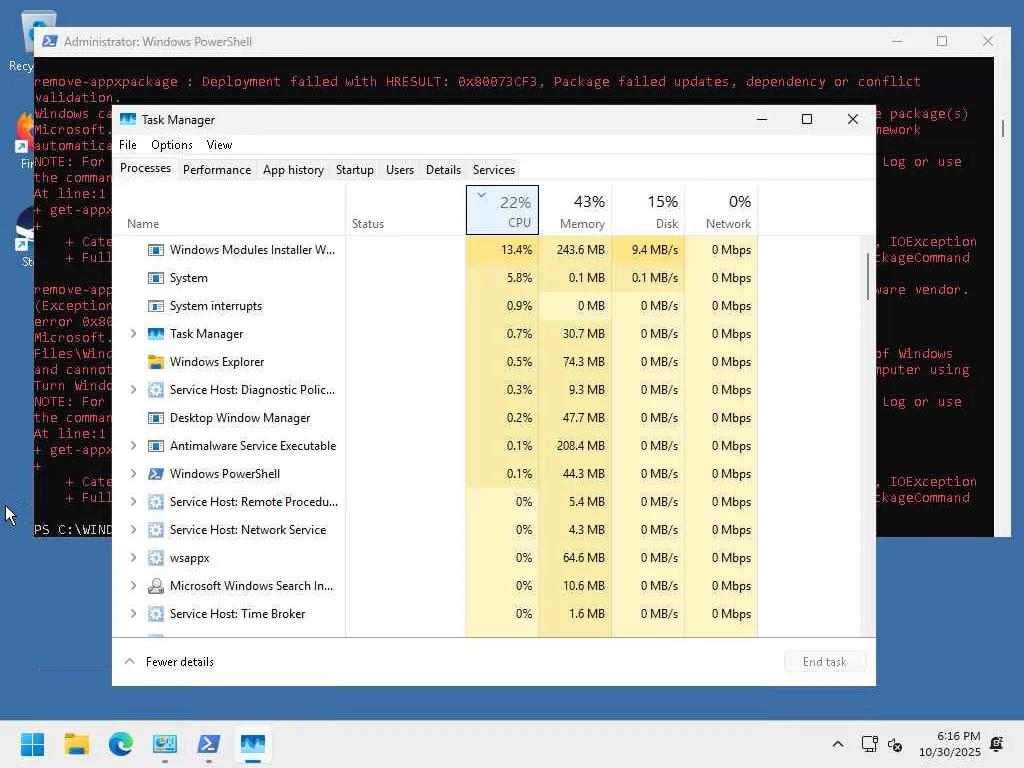Sort processes by the Network column
Image resolution: width=1024 pixels, height=768 pixels.
click(x=722, y=210)
